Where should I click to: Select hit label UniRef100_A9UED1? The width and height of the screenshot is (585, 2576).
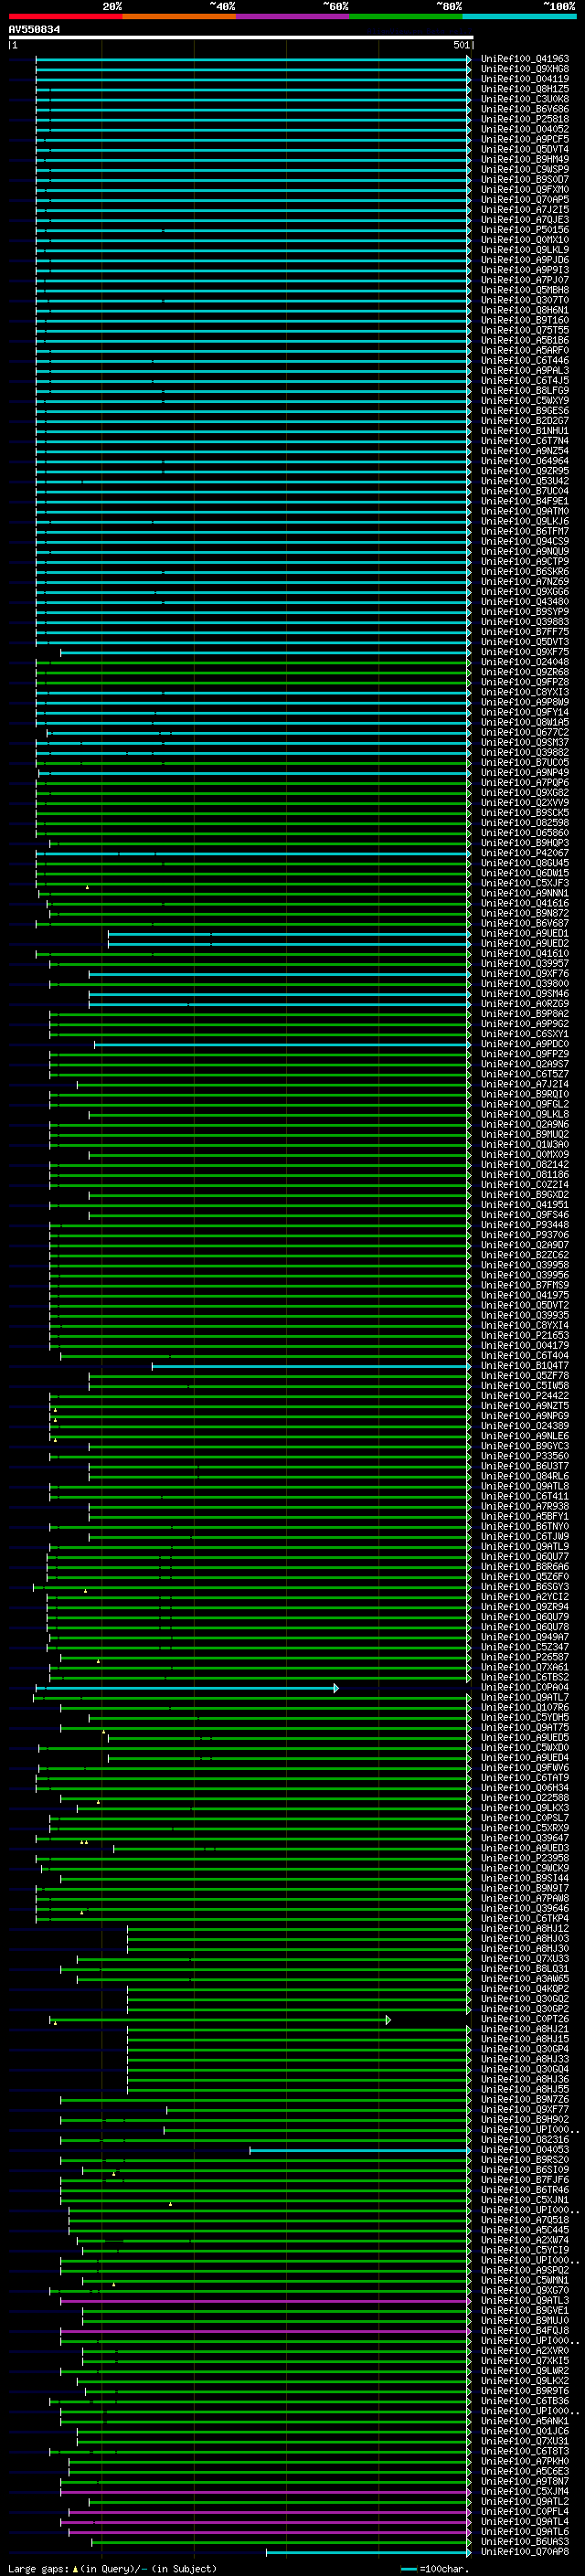525,933
